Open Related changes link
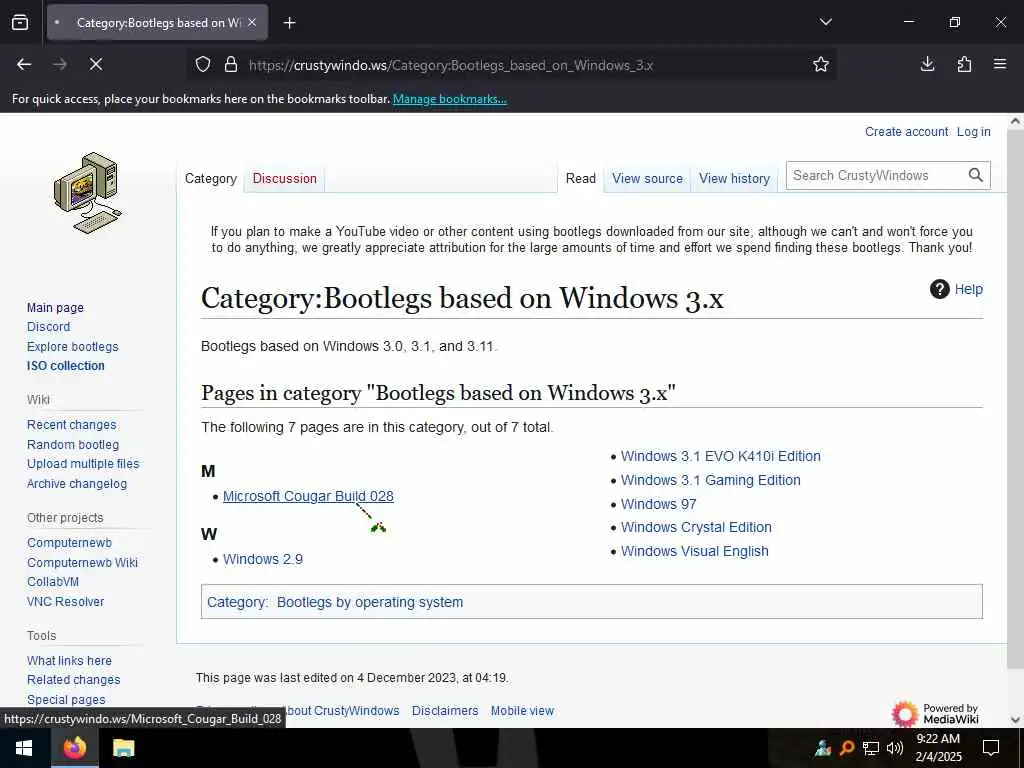The width and height of the screenshot is (1024, 768). coord(73,680)
